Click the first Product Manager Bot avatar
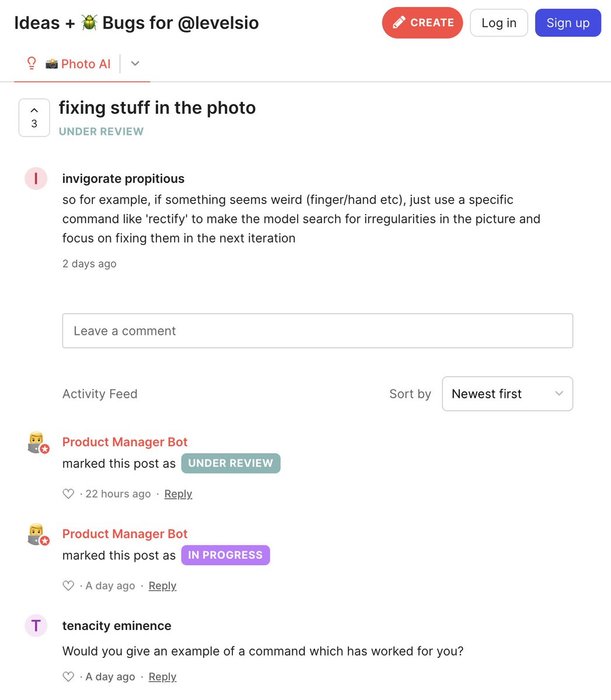The height and width of the screenshot is (700, 611). (37, 442)
